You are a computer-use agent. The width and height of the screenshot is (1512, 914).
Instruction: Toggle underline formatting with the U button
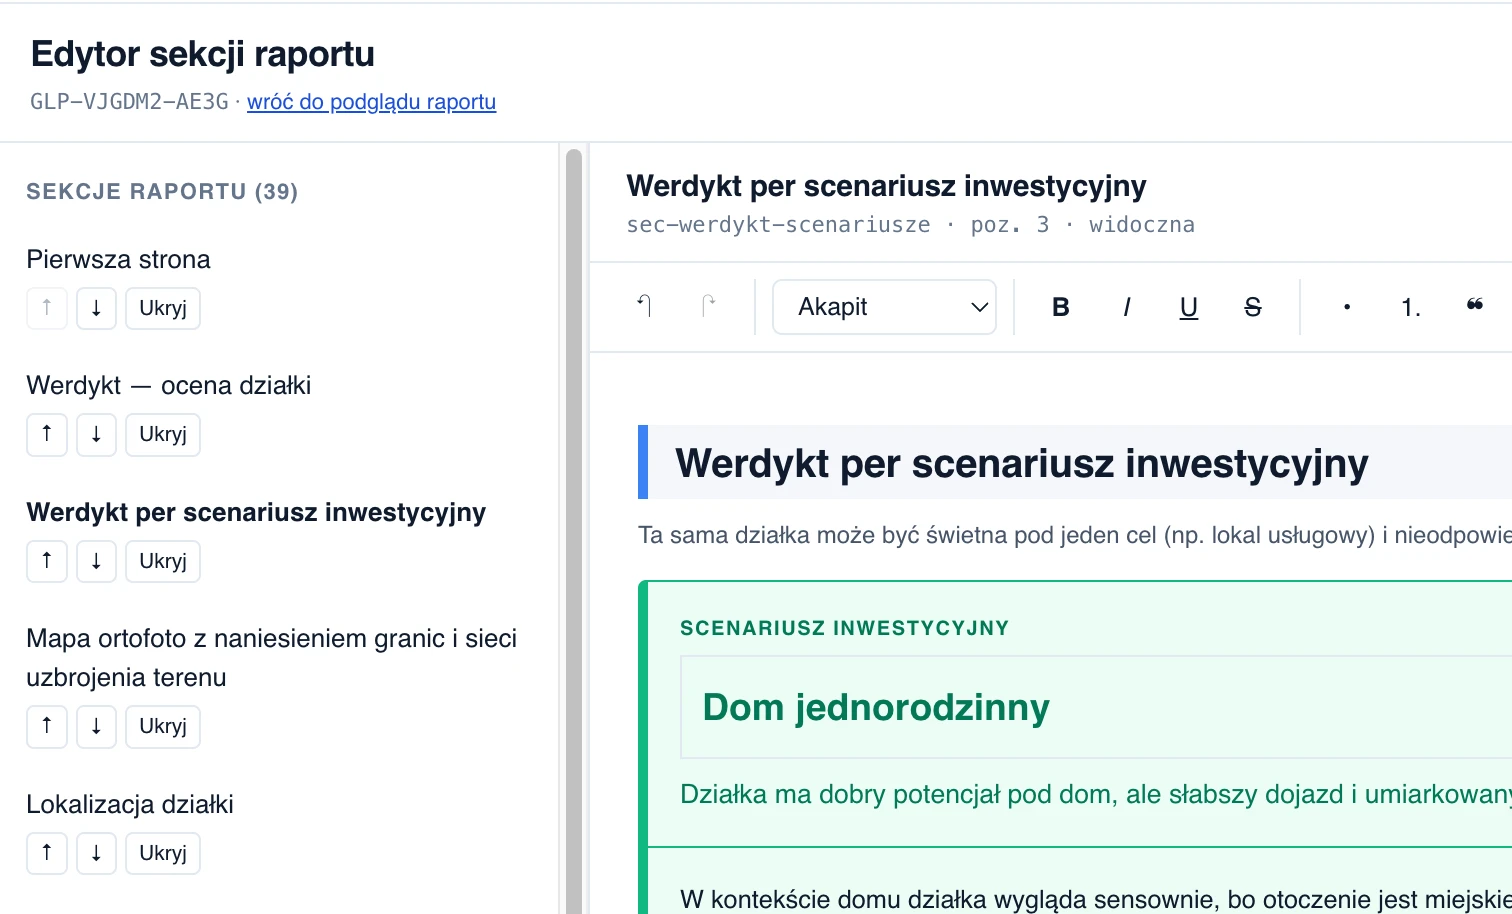pyautogui.click(x=1189, y=307)
